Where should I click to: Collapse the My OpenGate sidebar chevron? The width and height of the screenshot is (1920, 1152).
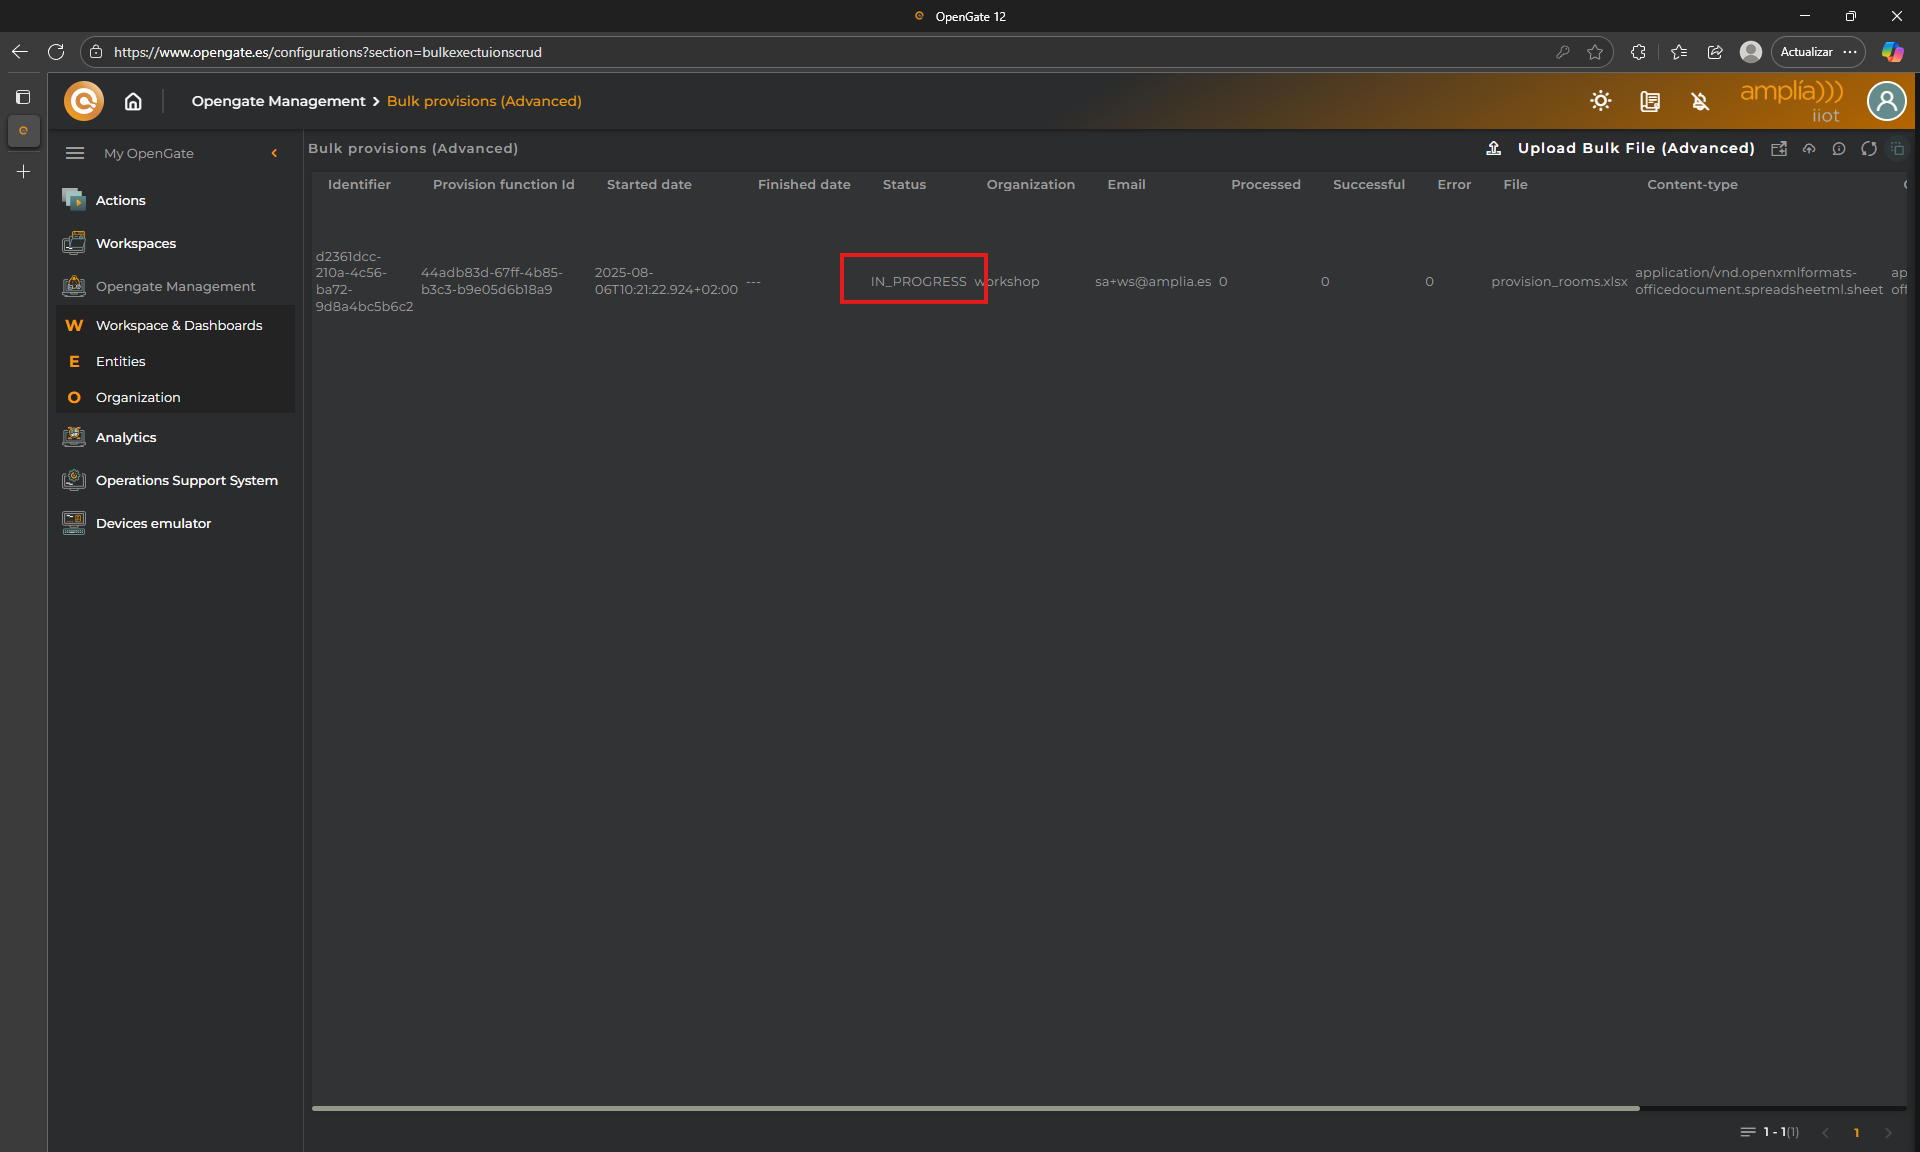[x=274, y=153]
